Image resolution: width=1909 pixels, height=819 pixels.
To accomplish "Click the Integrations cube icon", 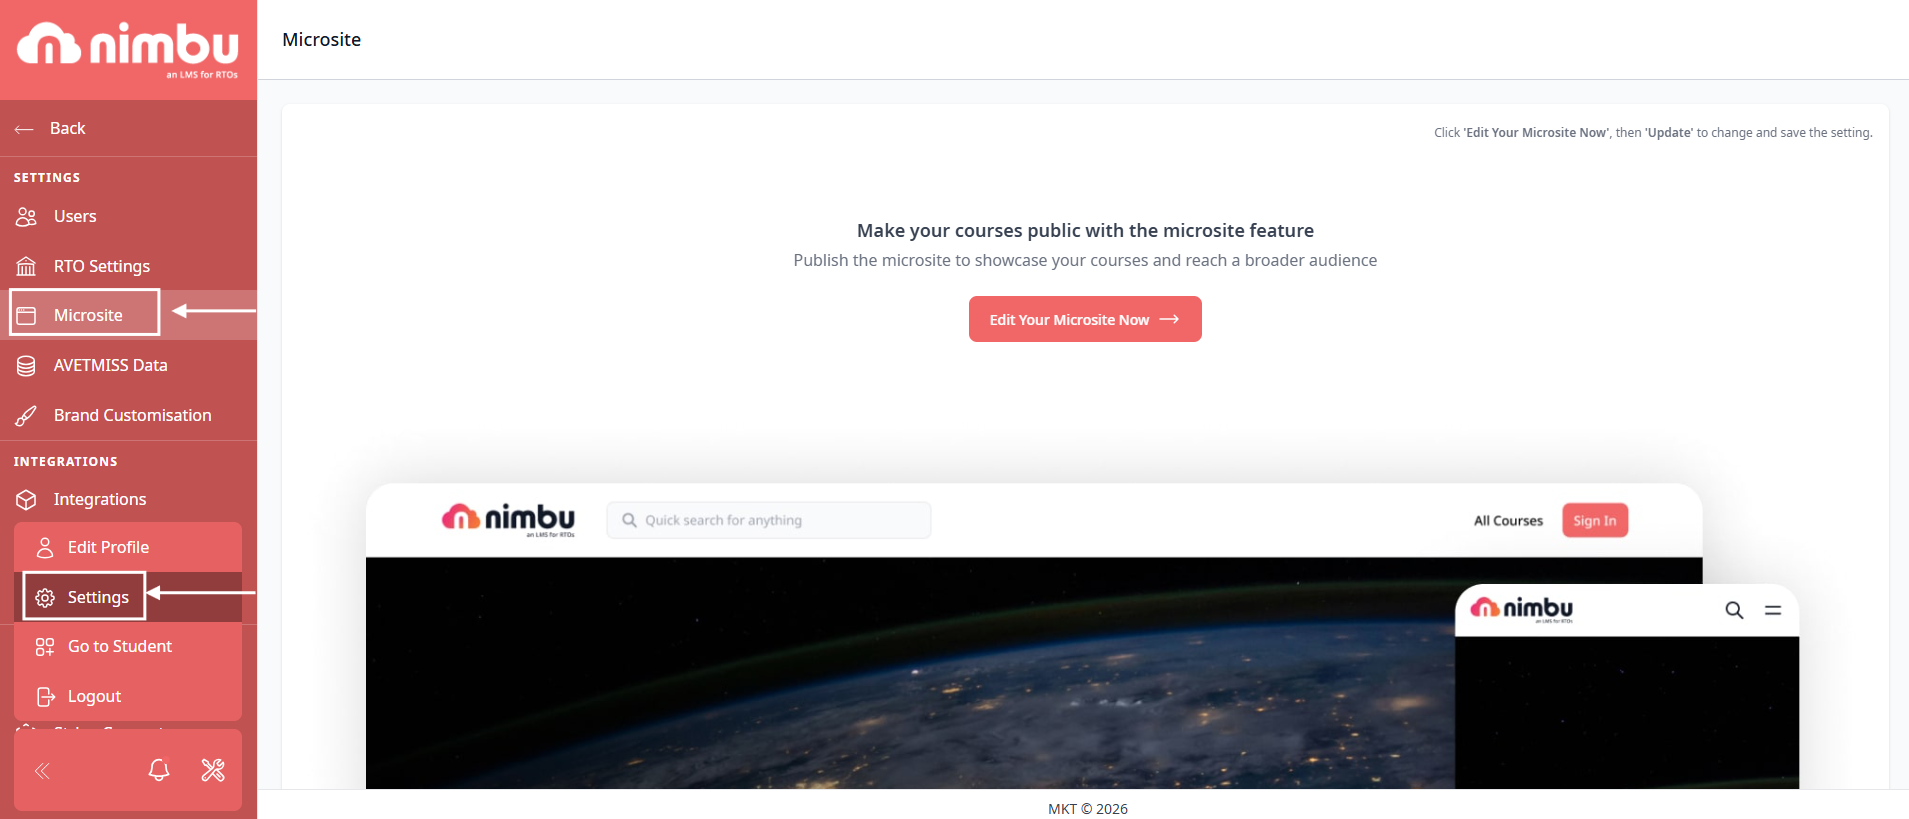I will coord(26,500).
